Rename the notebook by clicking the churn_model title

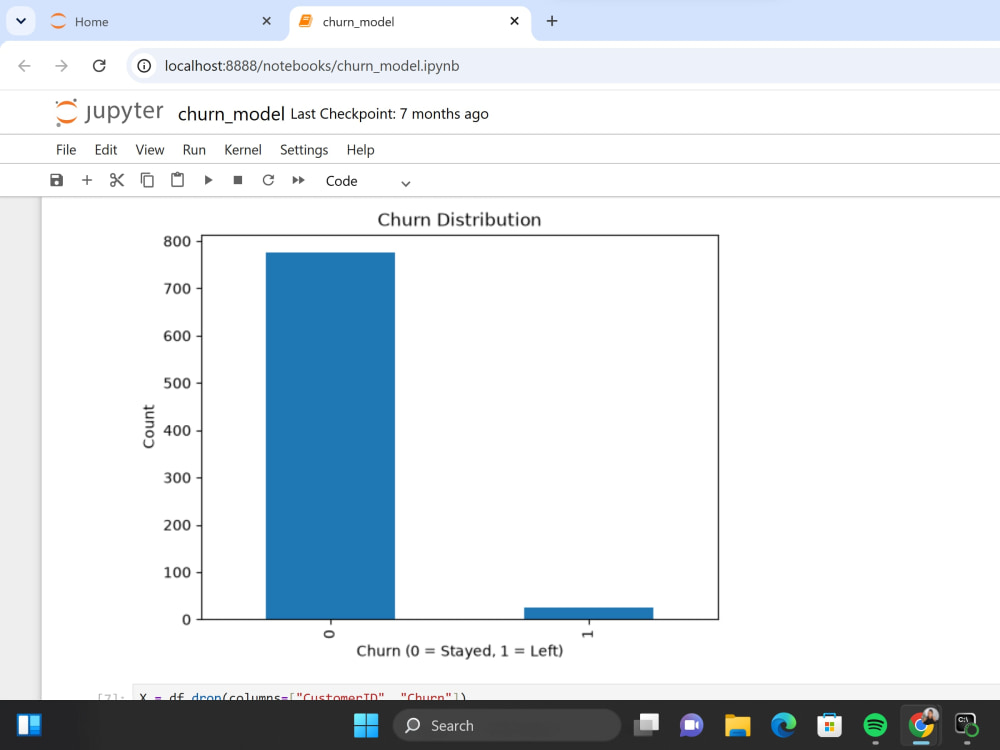(x=231, y=114)
